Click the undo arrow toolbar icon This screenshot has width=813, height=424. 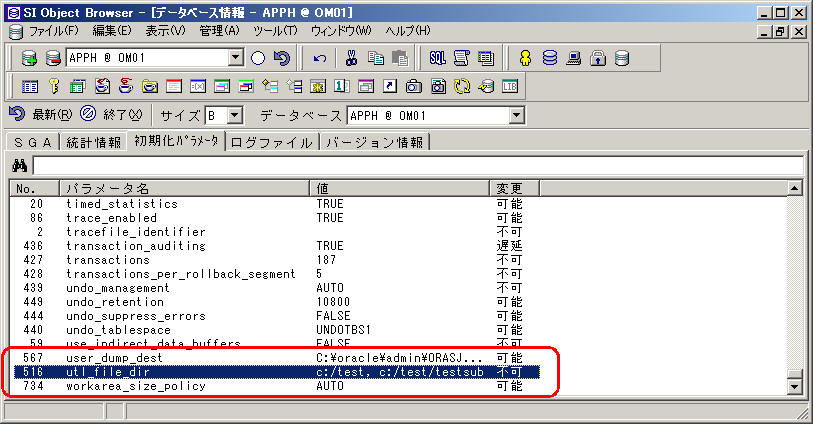coord(320,58)
